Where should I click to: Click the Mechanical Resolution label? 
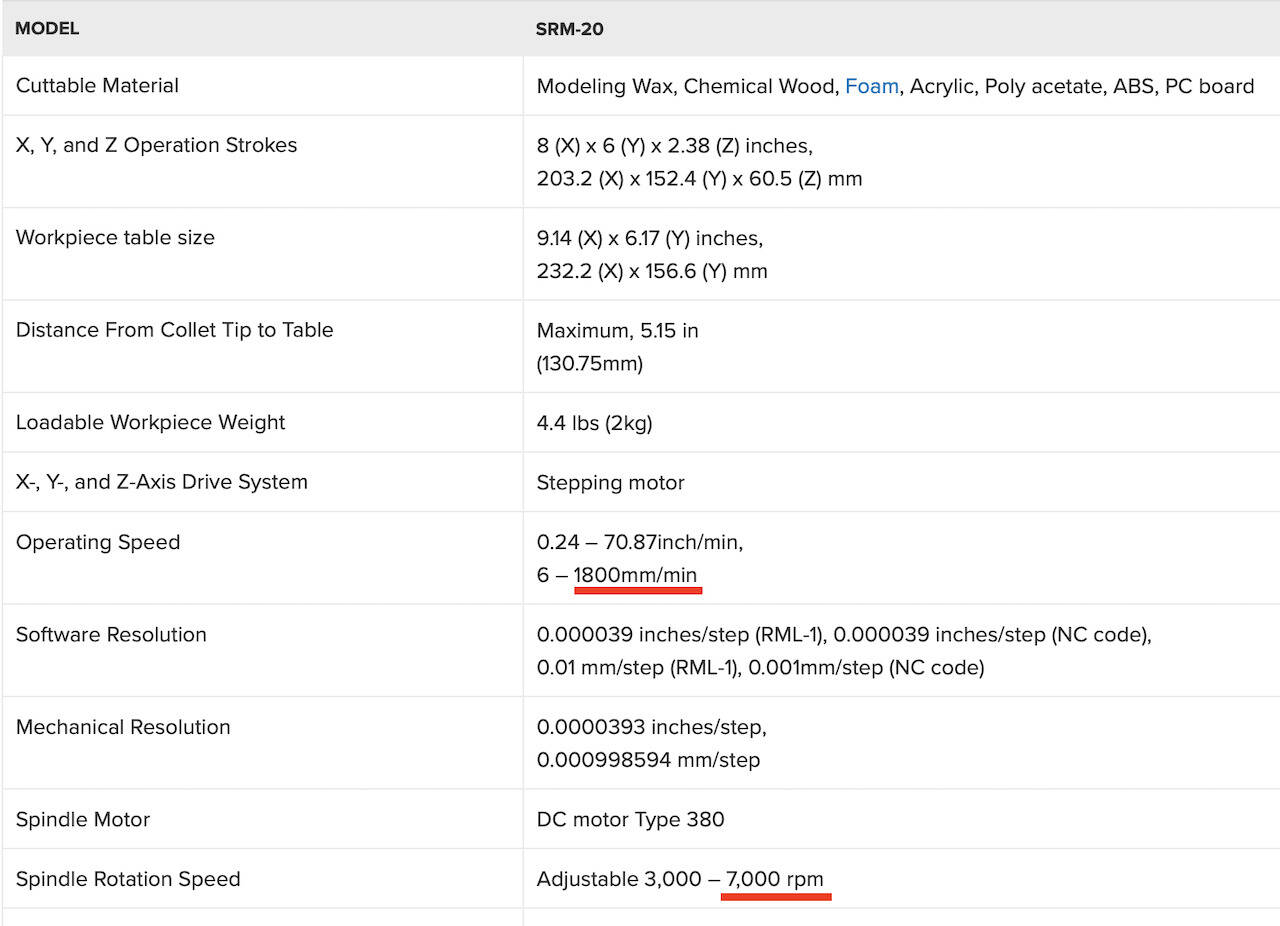(123, 727)
